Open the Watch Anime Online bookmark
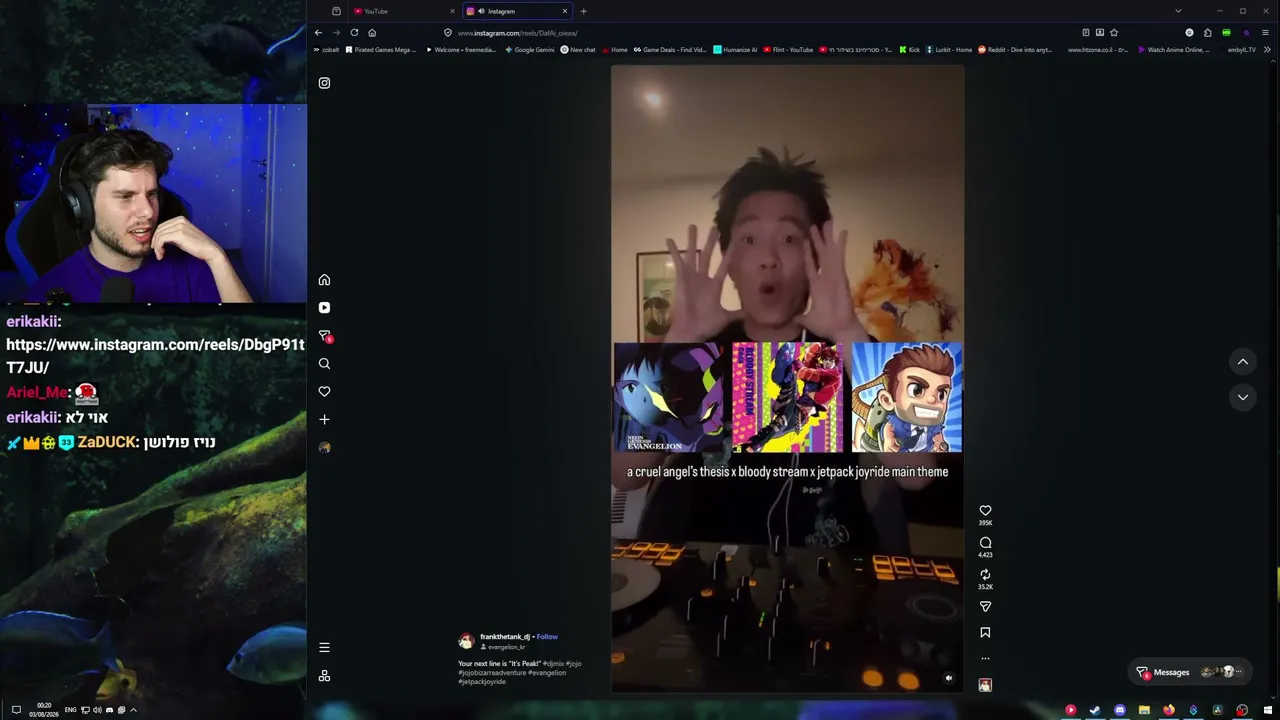Viewport: 1280px width, 720px height. pos(1174,50)
